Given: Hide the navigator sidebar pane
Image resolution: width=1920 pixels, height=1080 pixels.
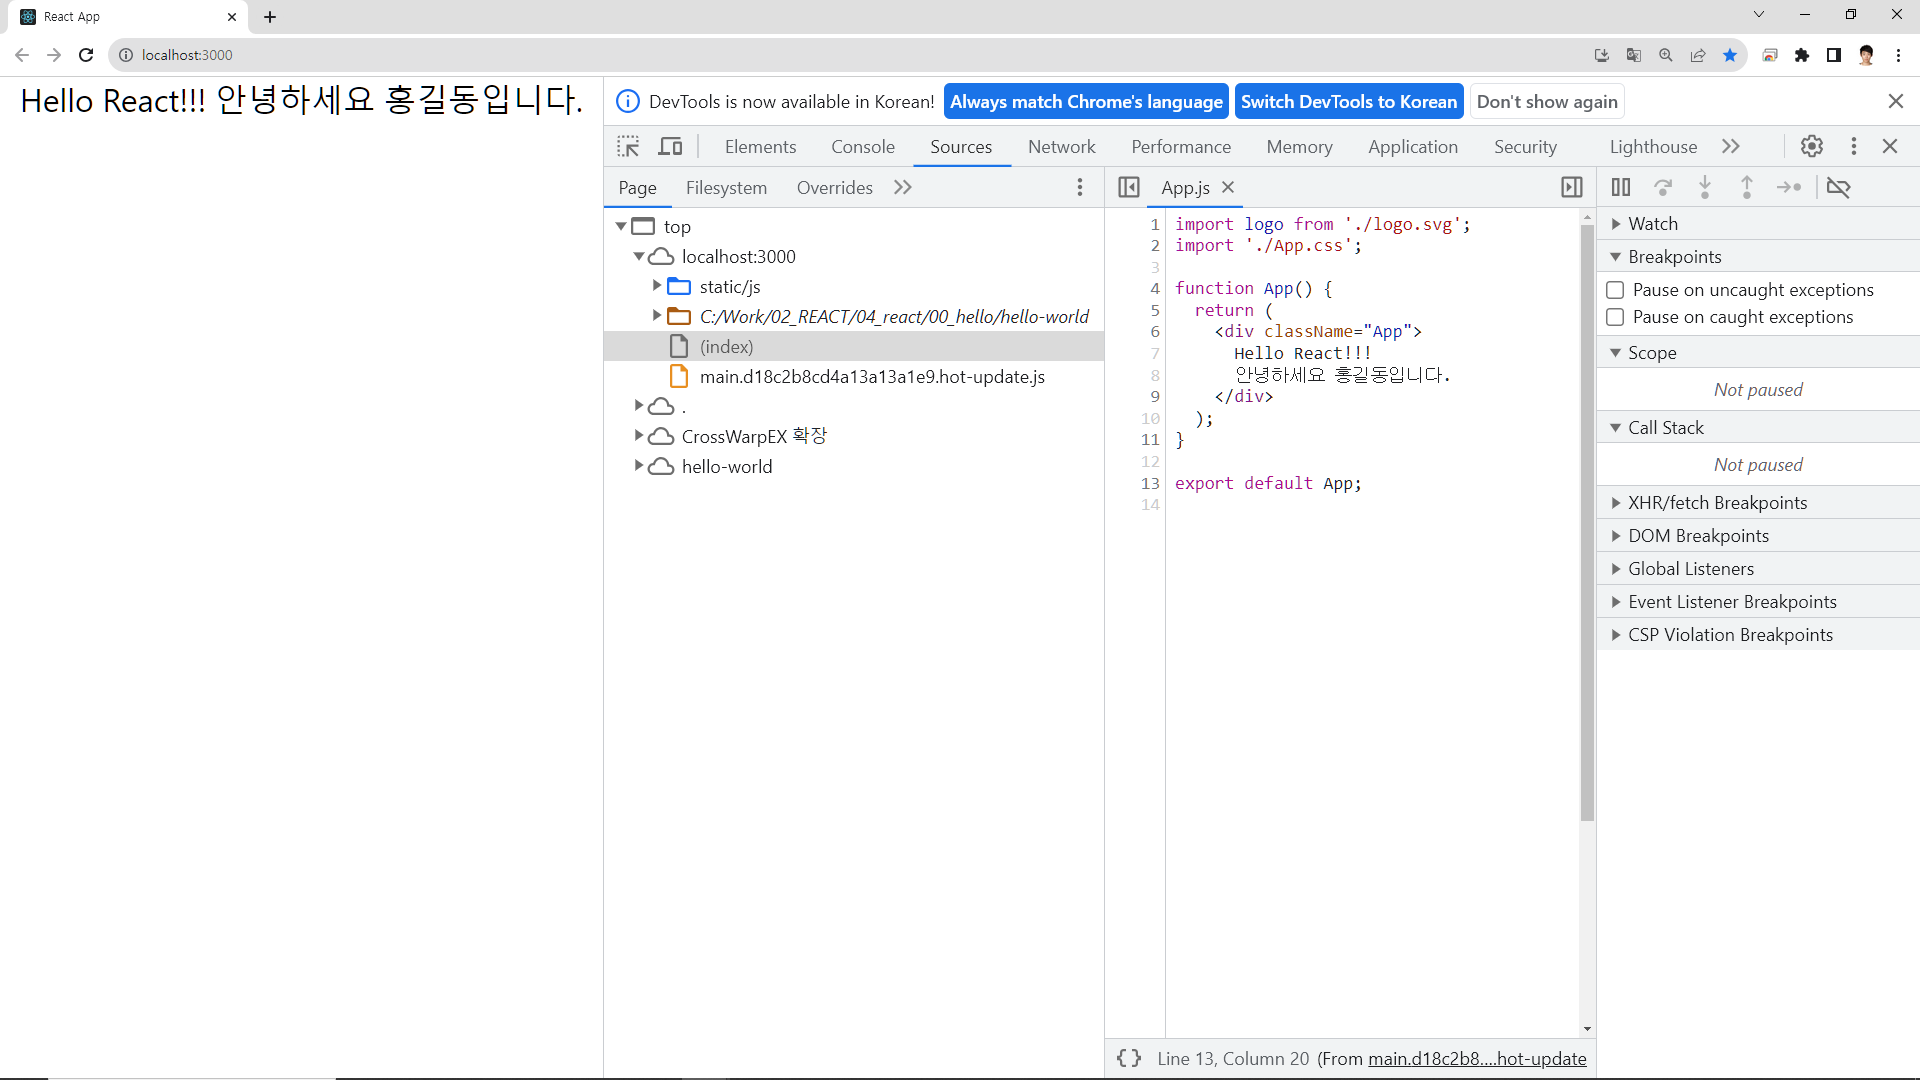Looking at the screenshot, I should [1129, 187].
